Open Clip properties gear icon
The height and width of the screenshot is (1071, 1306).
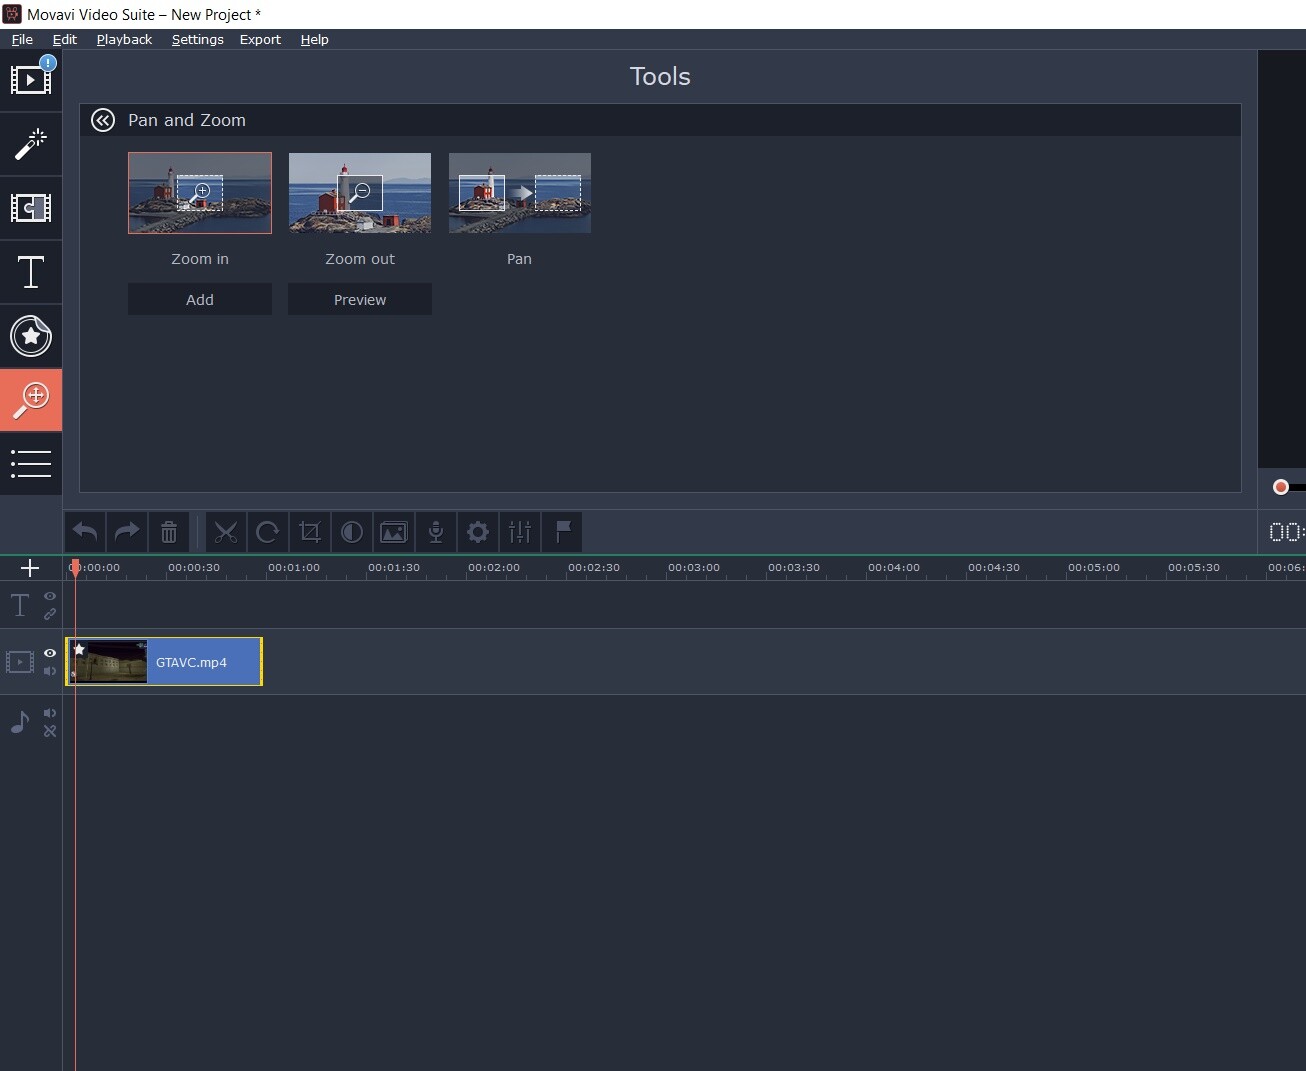coord(478,532)
